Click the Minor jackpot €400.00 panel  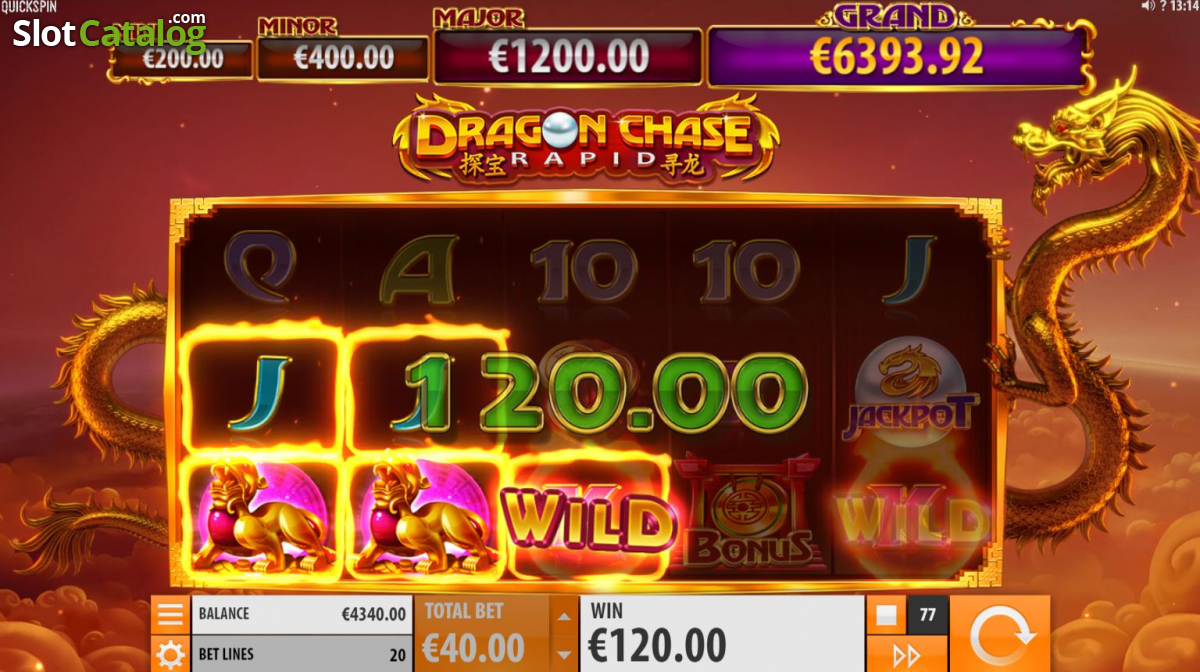[343, 58]
